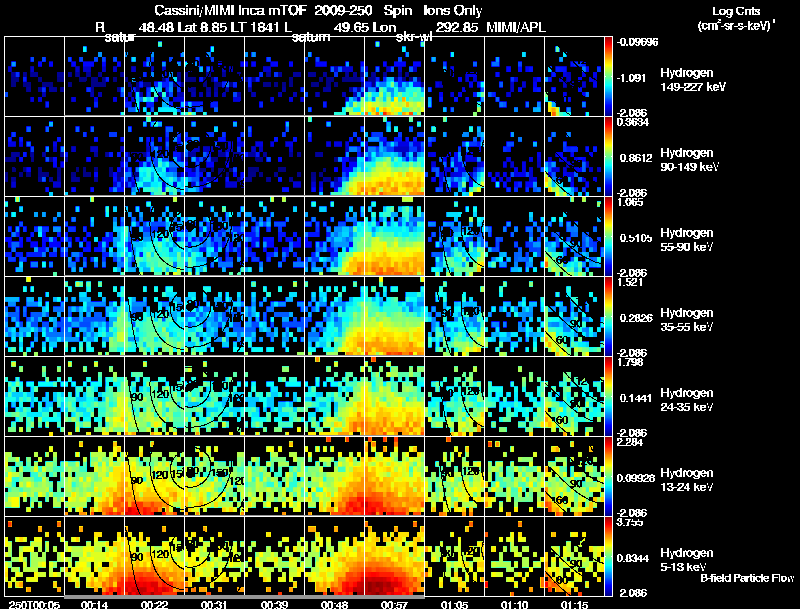Screen dimensions: 800x609
Task: Click 'Ions Only' in the title
Action: coord(453,10)
